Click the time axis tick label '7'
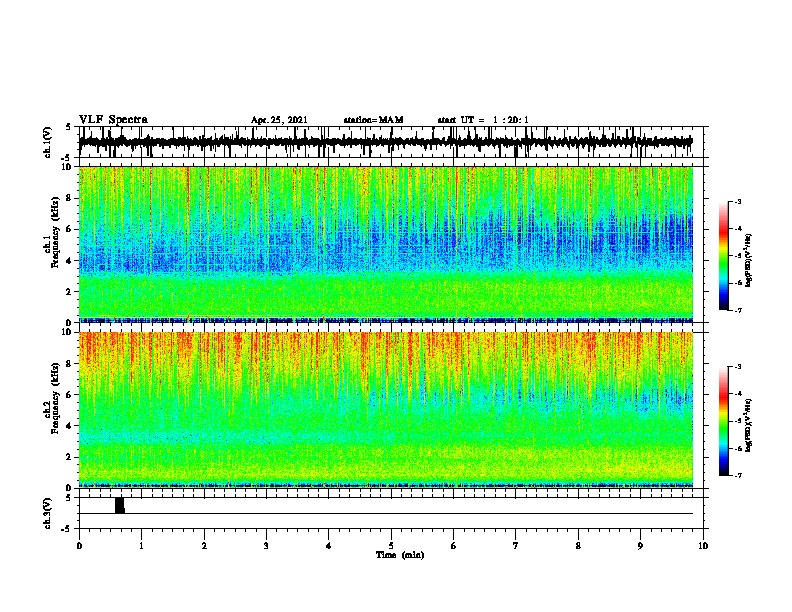 (x=516, y=546)
